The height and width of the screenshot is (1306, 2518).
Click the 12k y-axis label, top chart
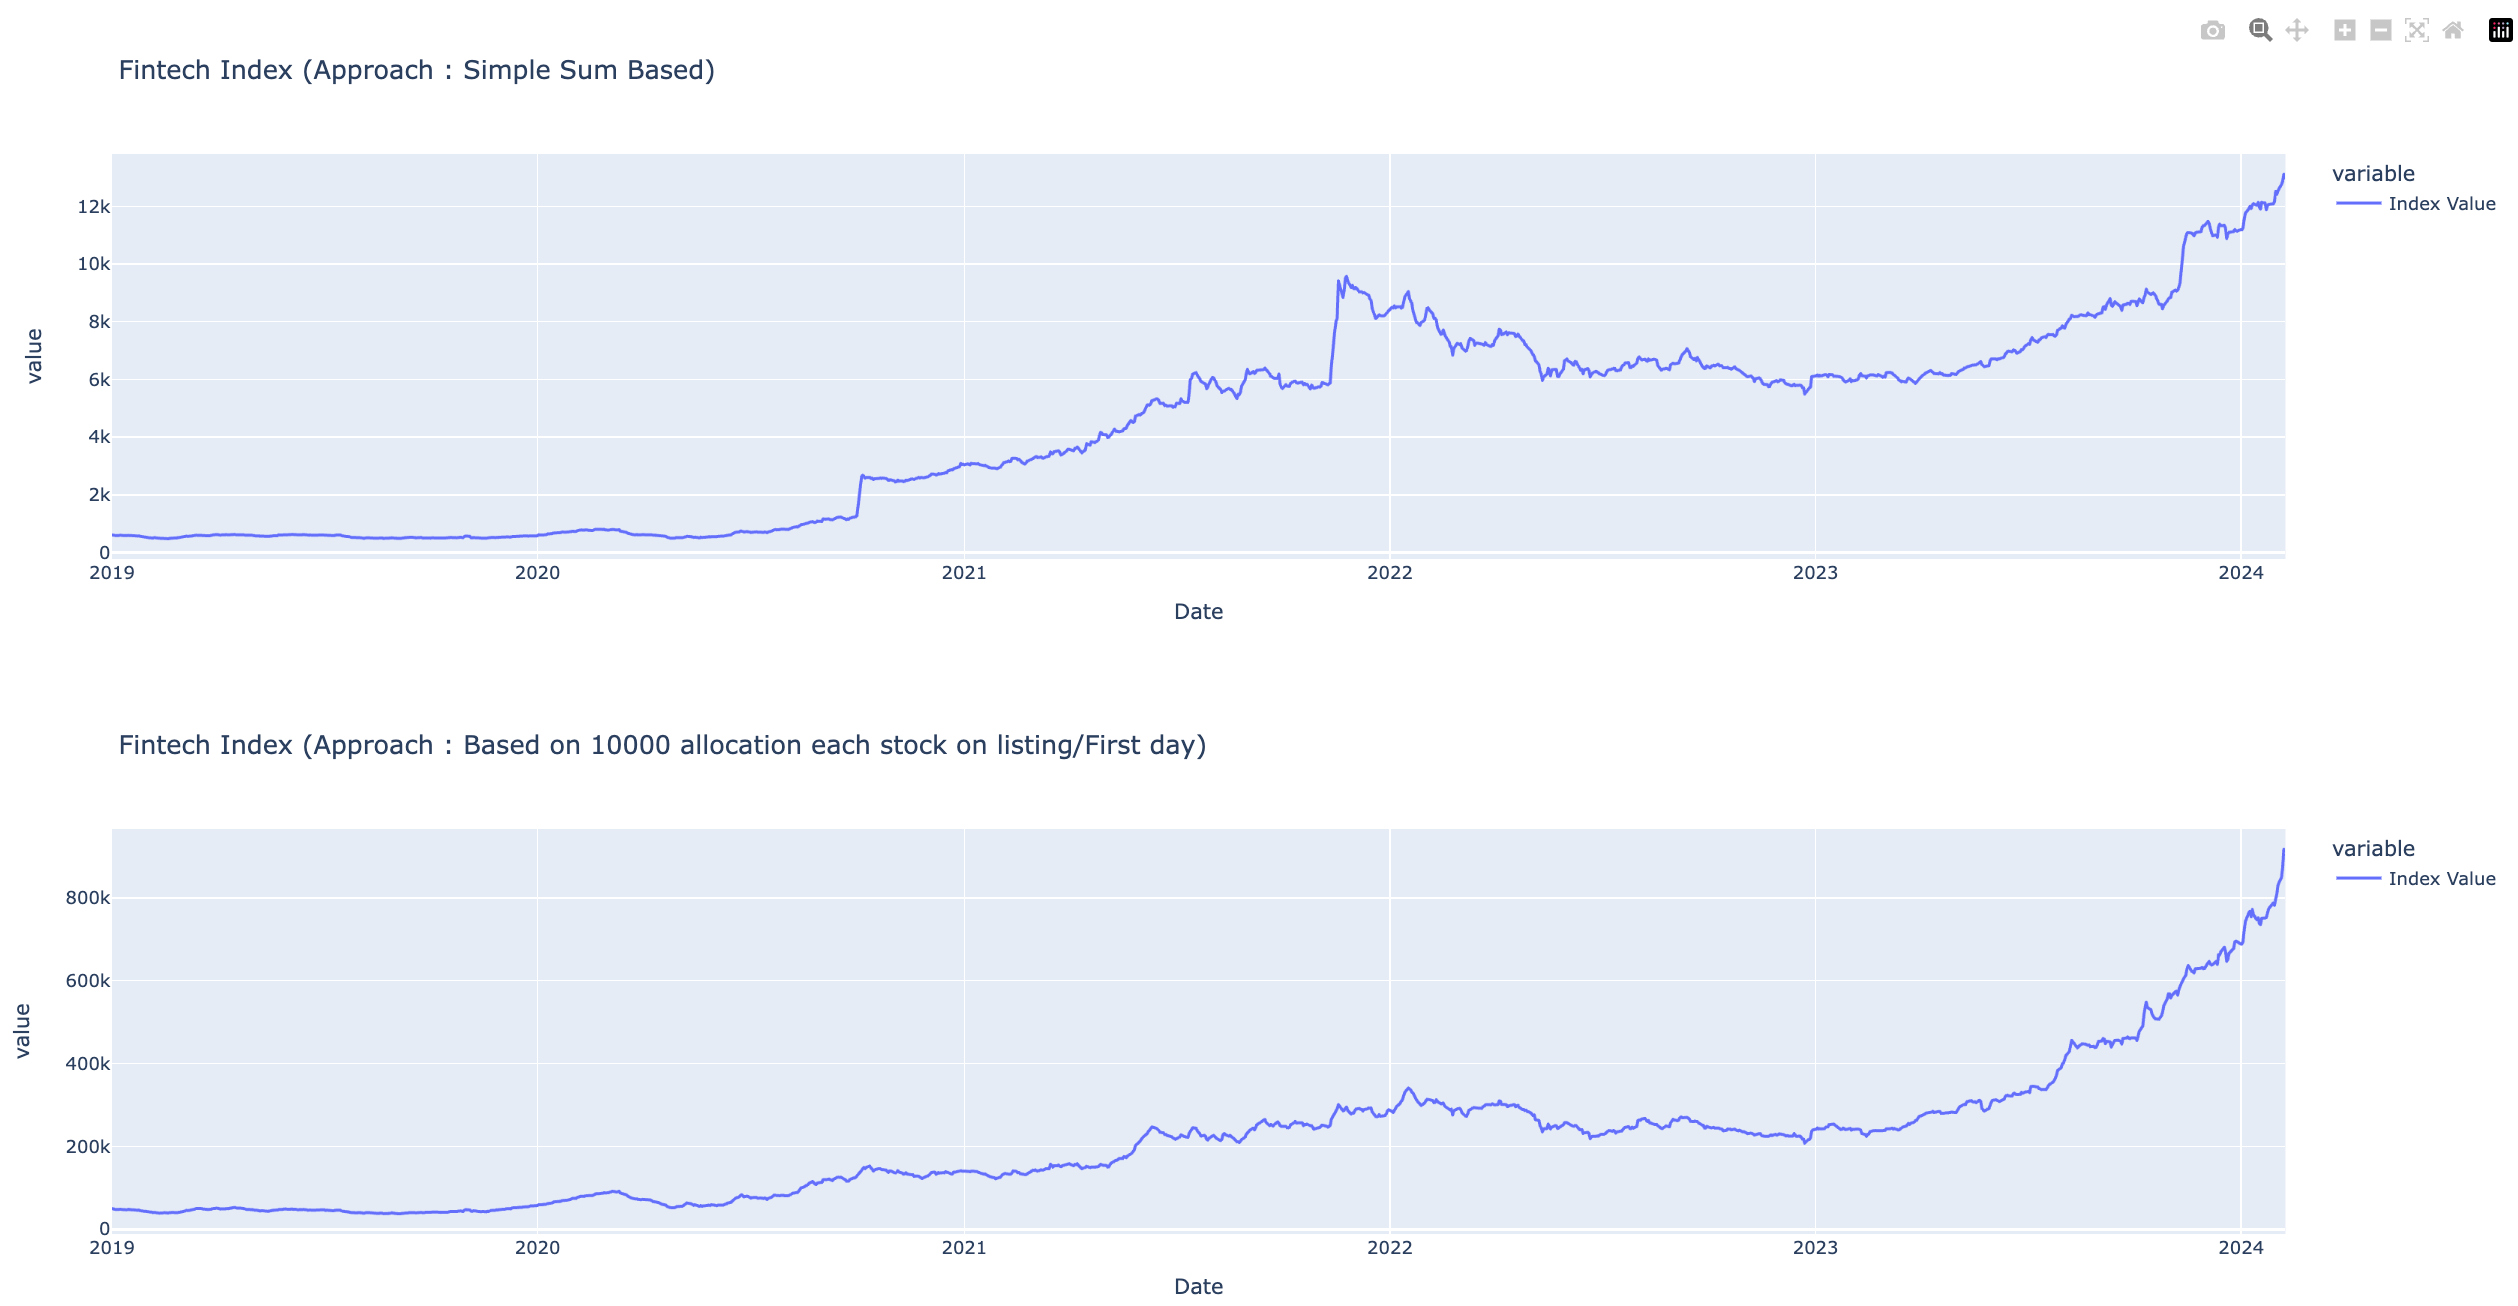click(94, 207)
